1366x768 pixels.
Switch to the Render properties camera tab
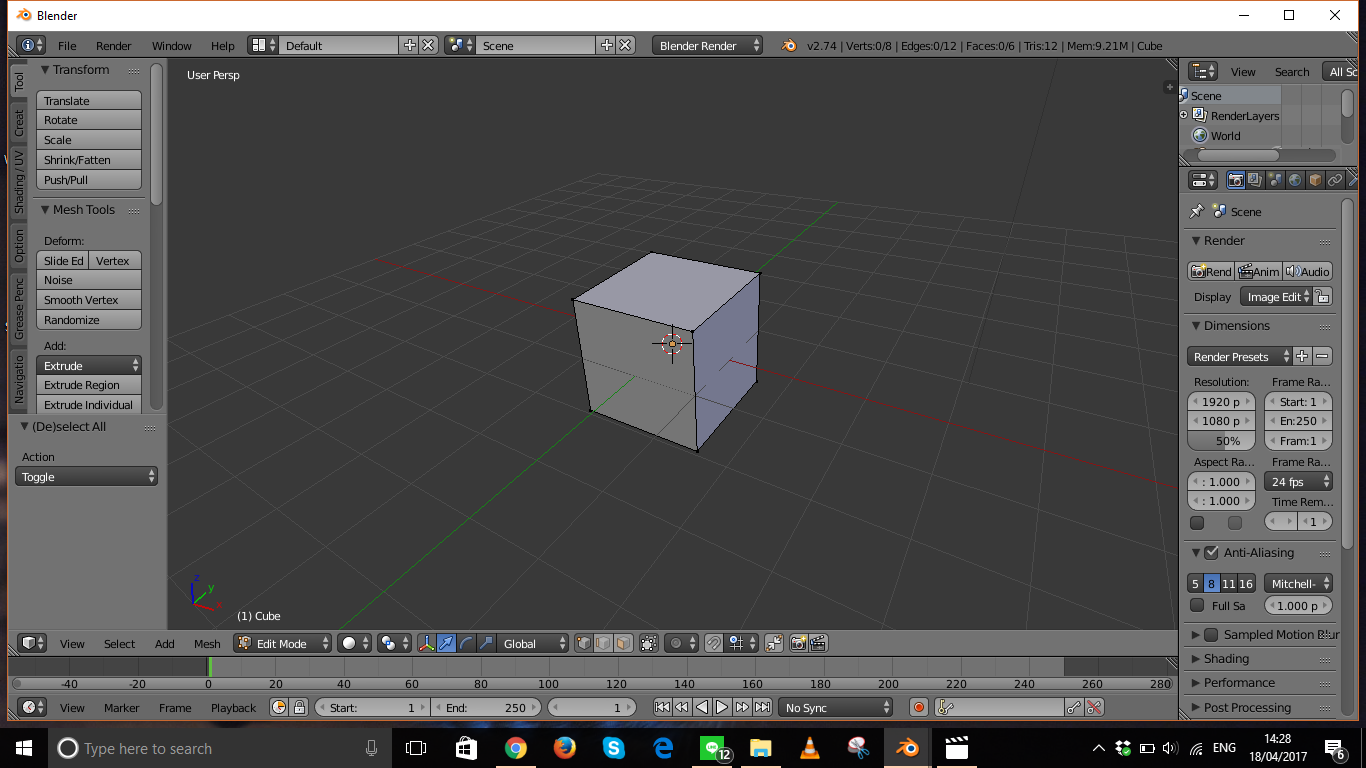pos(1236,180)
